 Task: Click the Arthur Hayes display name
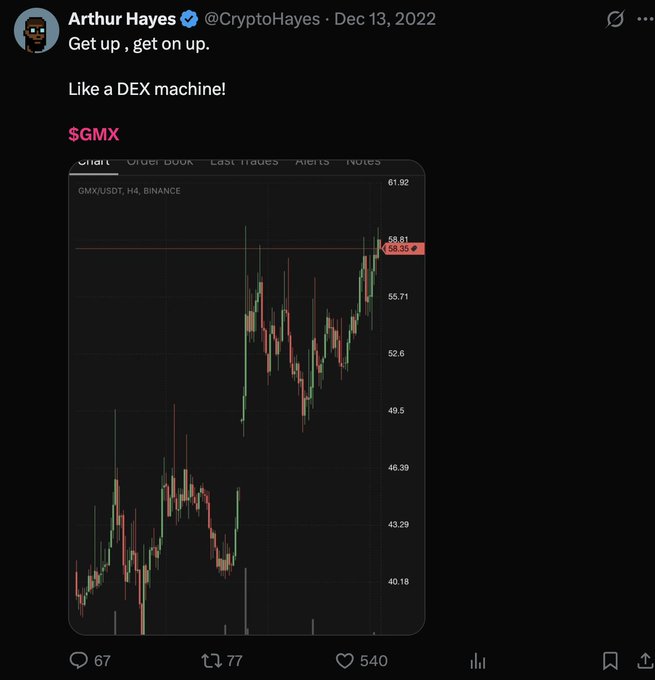[x=122, y=19]
